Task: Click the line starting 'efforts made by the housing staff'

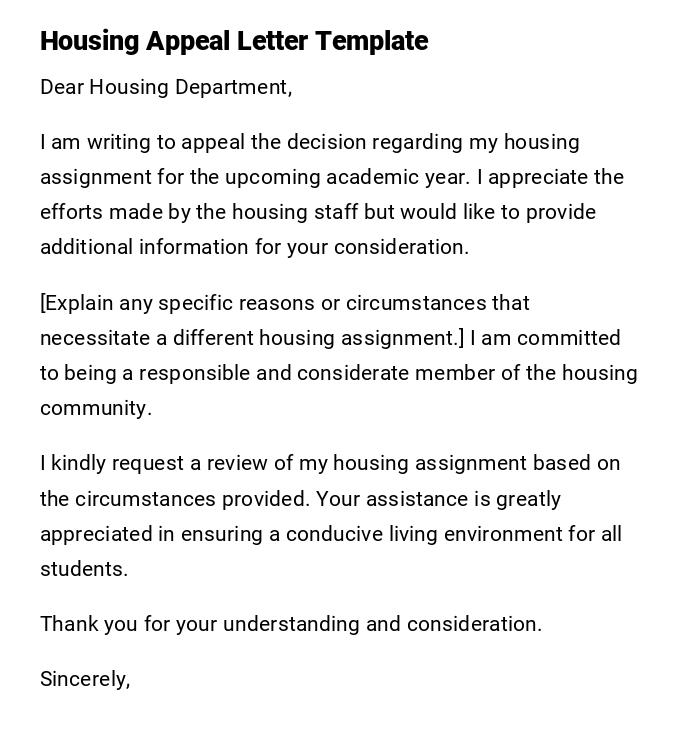Action: pyautogui.click(x=318, y=212)
